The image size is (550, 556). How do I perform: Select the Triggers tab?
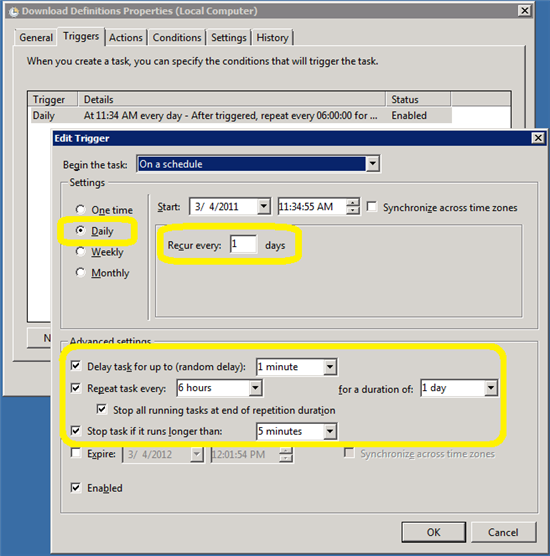(81, 36)
